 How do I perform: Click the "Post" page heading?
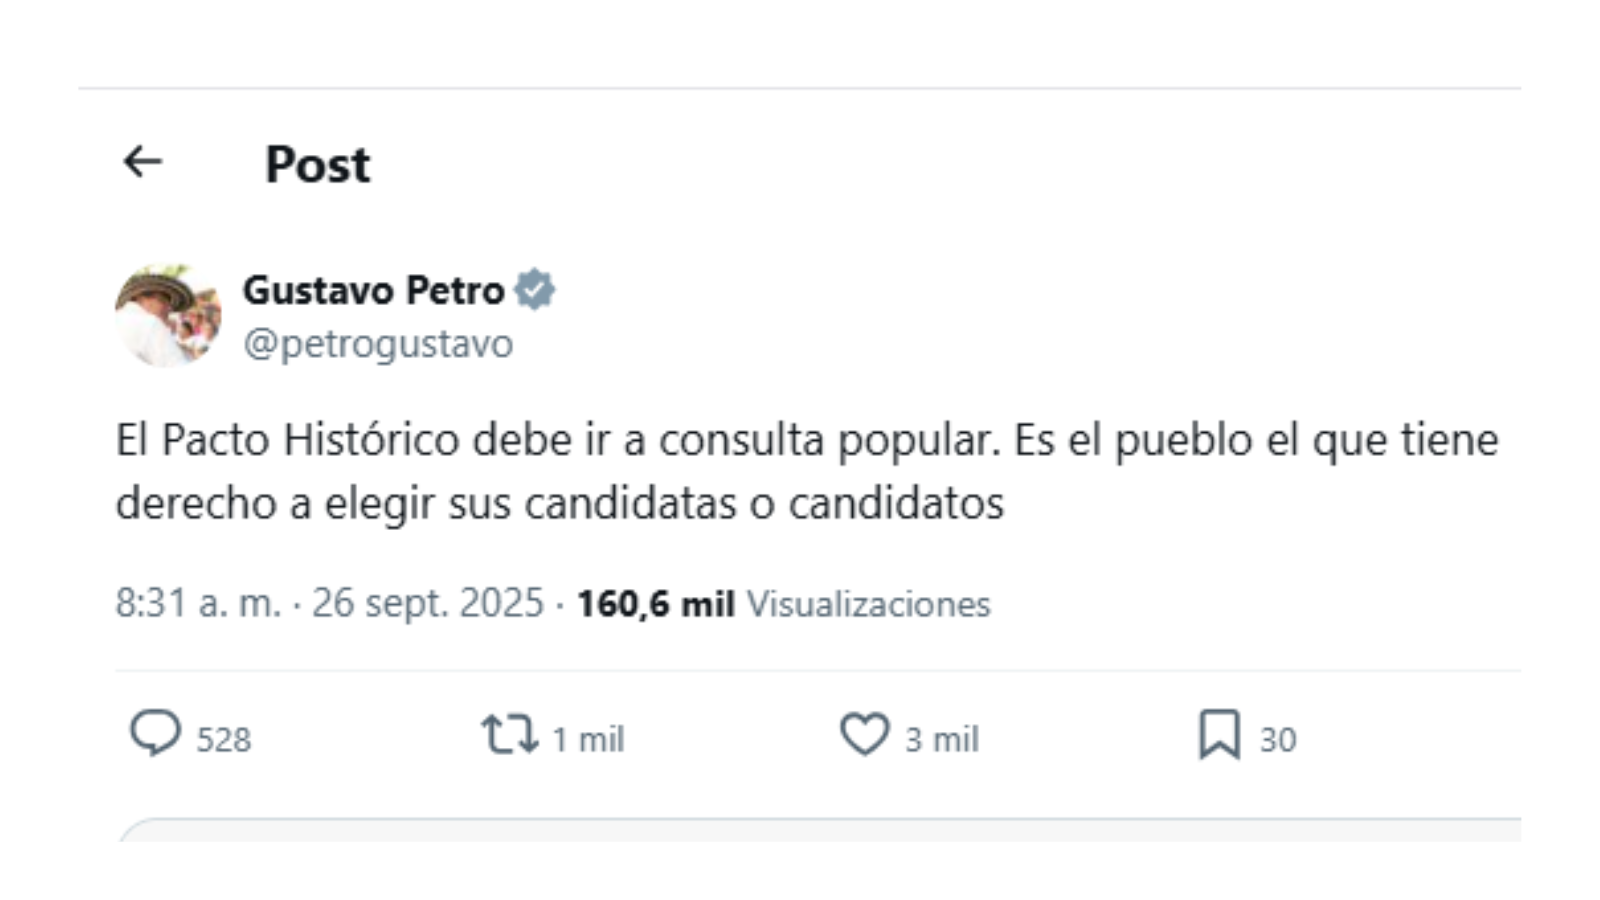[317, 165]
